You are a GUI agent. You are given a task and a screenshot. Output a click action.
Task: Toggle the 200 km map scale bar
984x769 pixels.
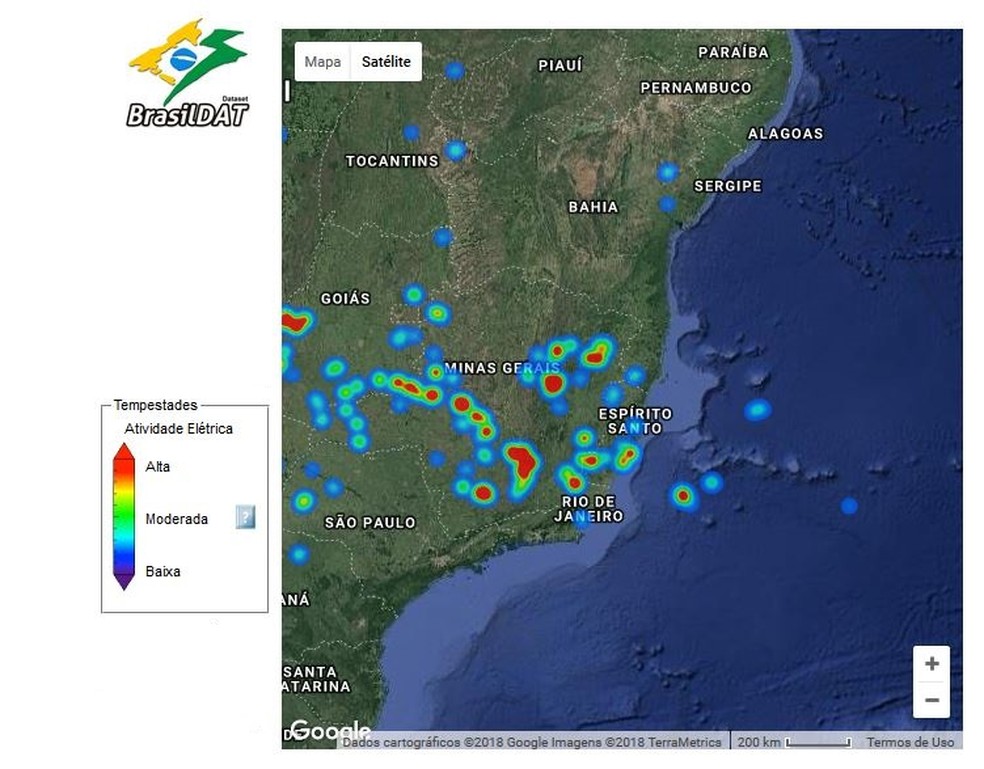(794, 742)
